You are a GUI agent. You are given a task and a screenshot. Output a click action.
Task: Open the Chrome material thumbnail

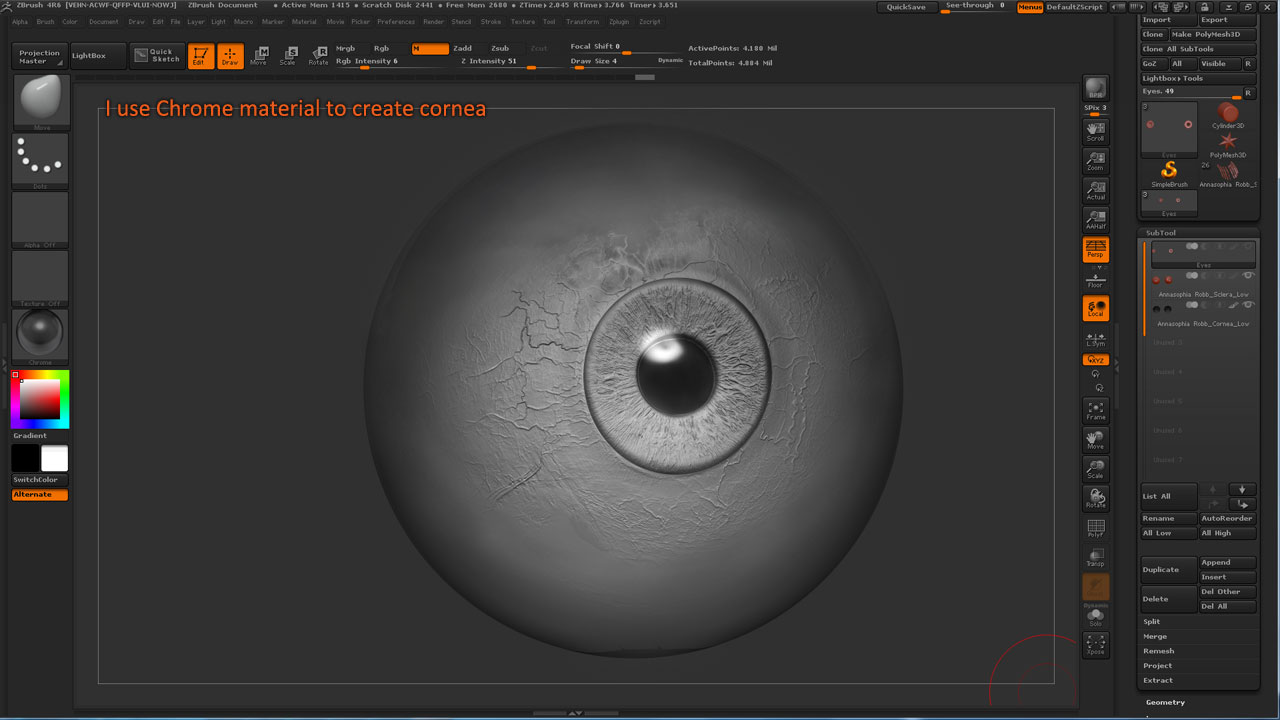pos(40,335)
